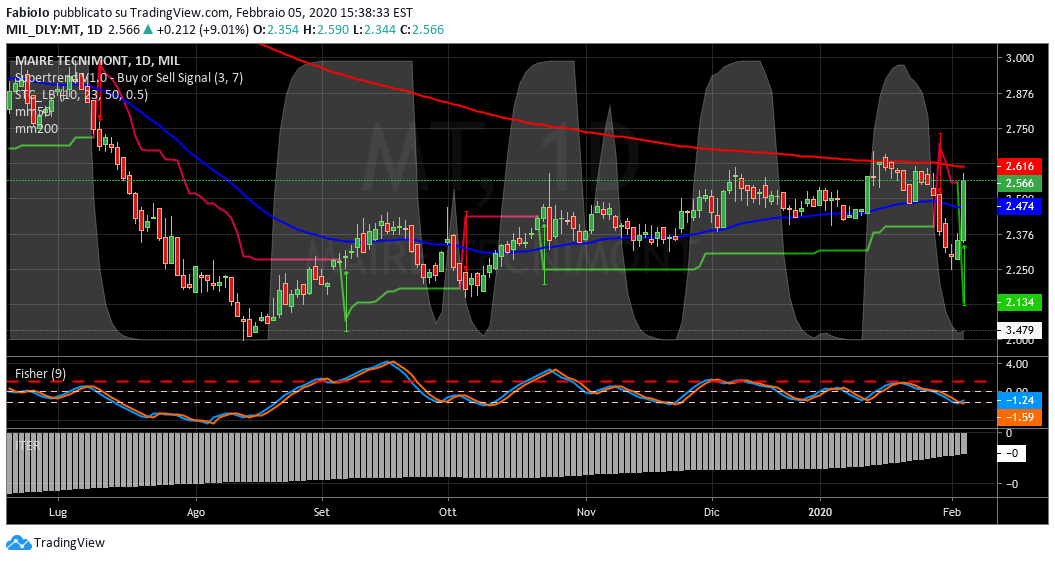The image size is (1055, 561).
Task: Click the Nov month label on time axis
Action: 586,511
